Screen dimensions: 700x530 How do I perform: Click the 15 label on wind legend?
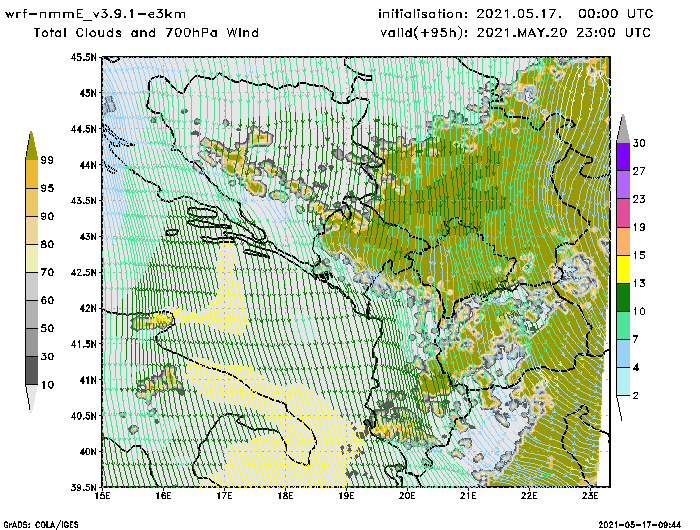[639, 255]
